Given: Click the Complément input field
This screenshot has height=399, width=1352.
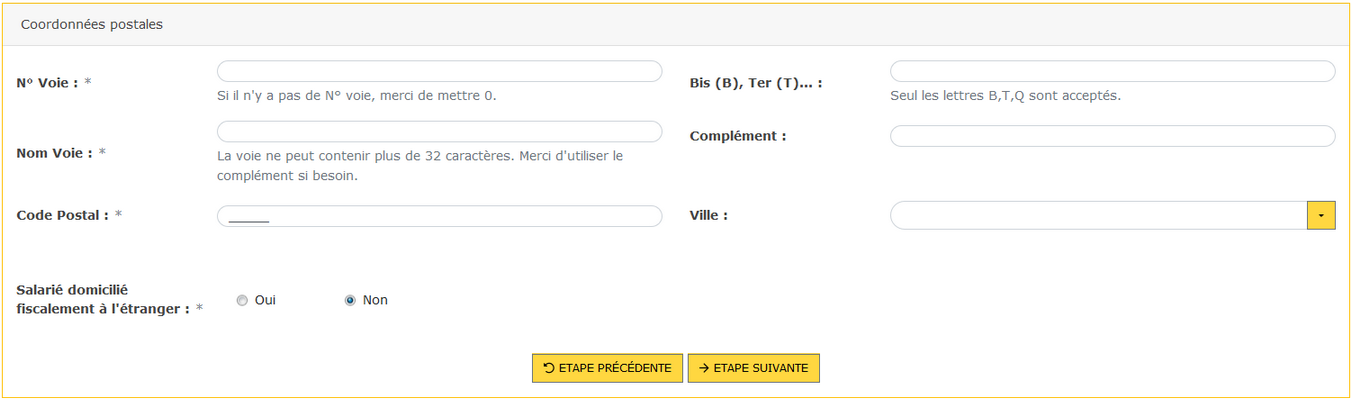Looking at the screenshot, I should click(1112, 136).
